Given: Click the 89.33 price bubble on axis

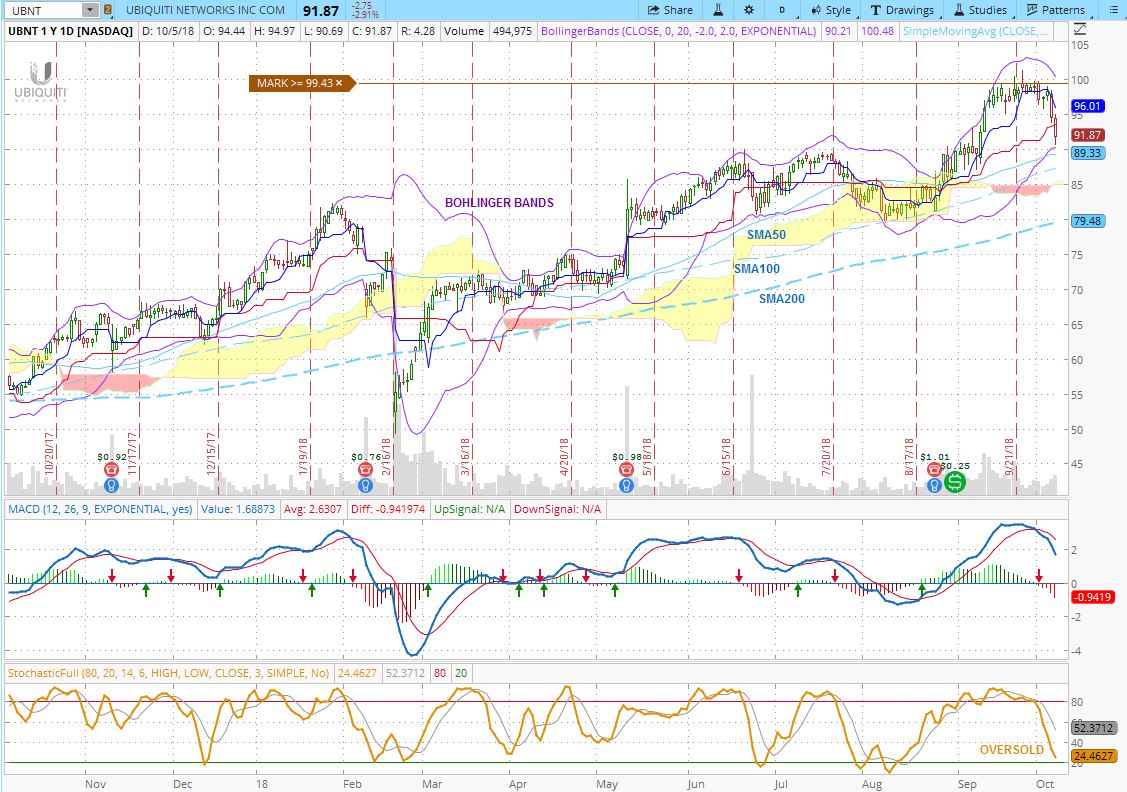Looking at the screenshot, I should click(1087, 153).
